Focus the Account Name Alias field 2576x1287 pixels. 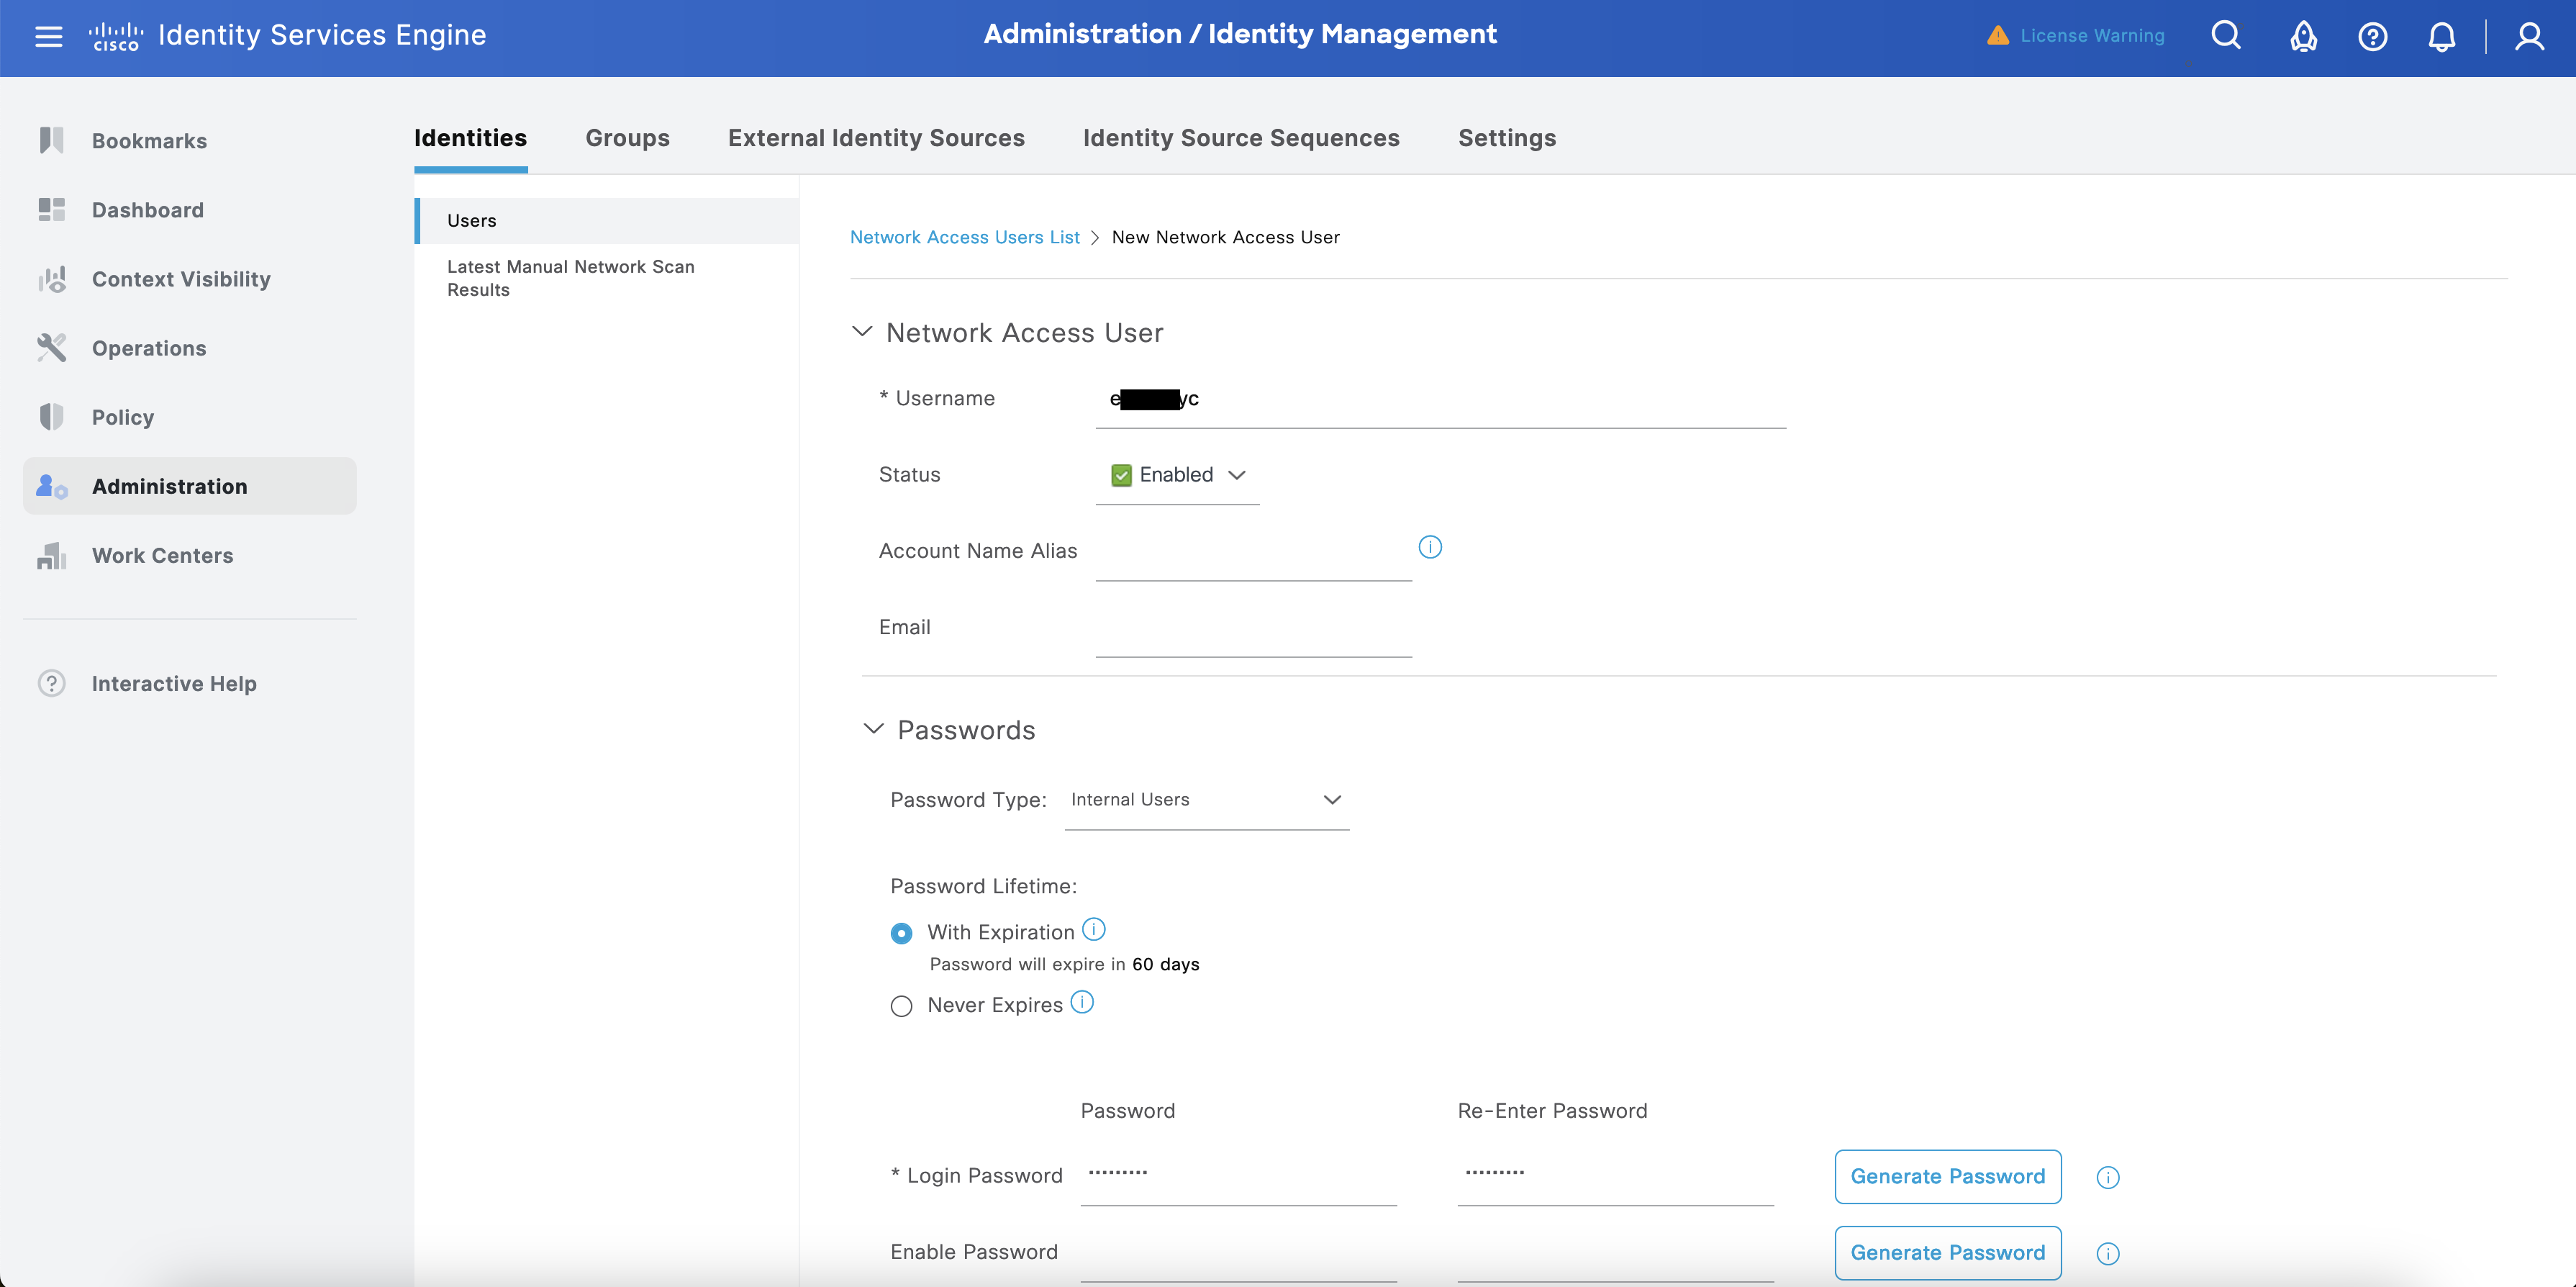[x=1254, y=553]
